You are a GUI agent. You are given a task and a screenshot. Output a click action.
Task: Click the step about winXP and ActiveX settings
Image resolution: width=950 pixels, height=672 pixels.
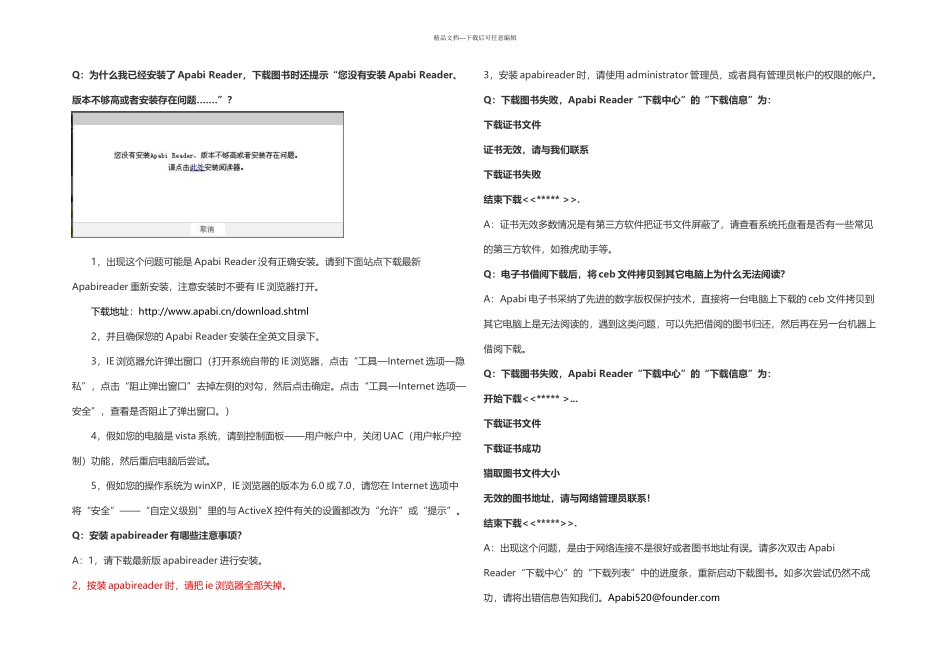[267, 498]
